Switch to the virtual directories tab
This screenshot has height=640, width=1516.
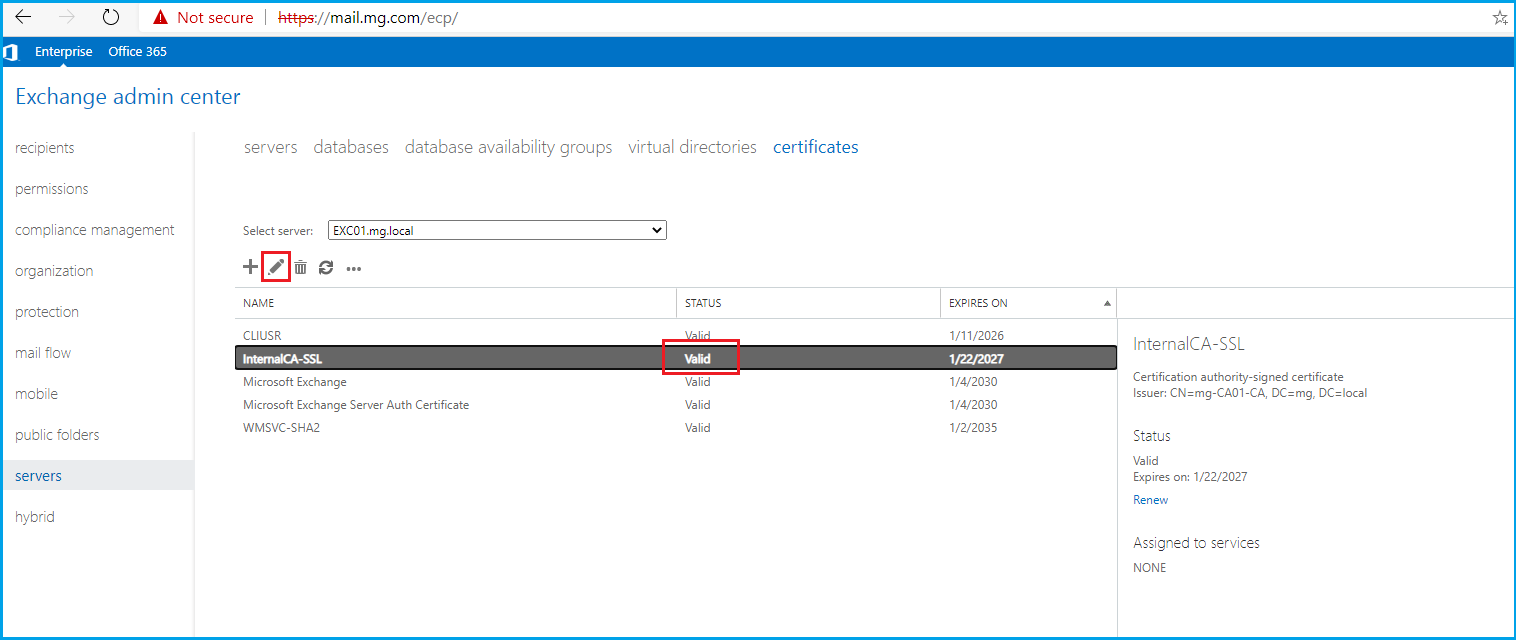[x=692, y=147]
